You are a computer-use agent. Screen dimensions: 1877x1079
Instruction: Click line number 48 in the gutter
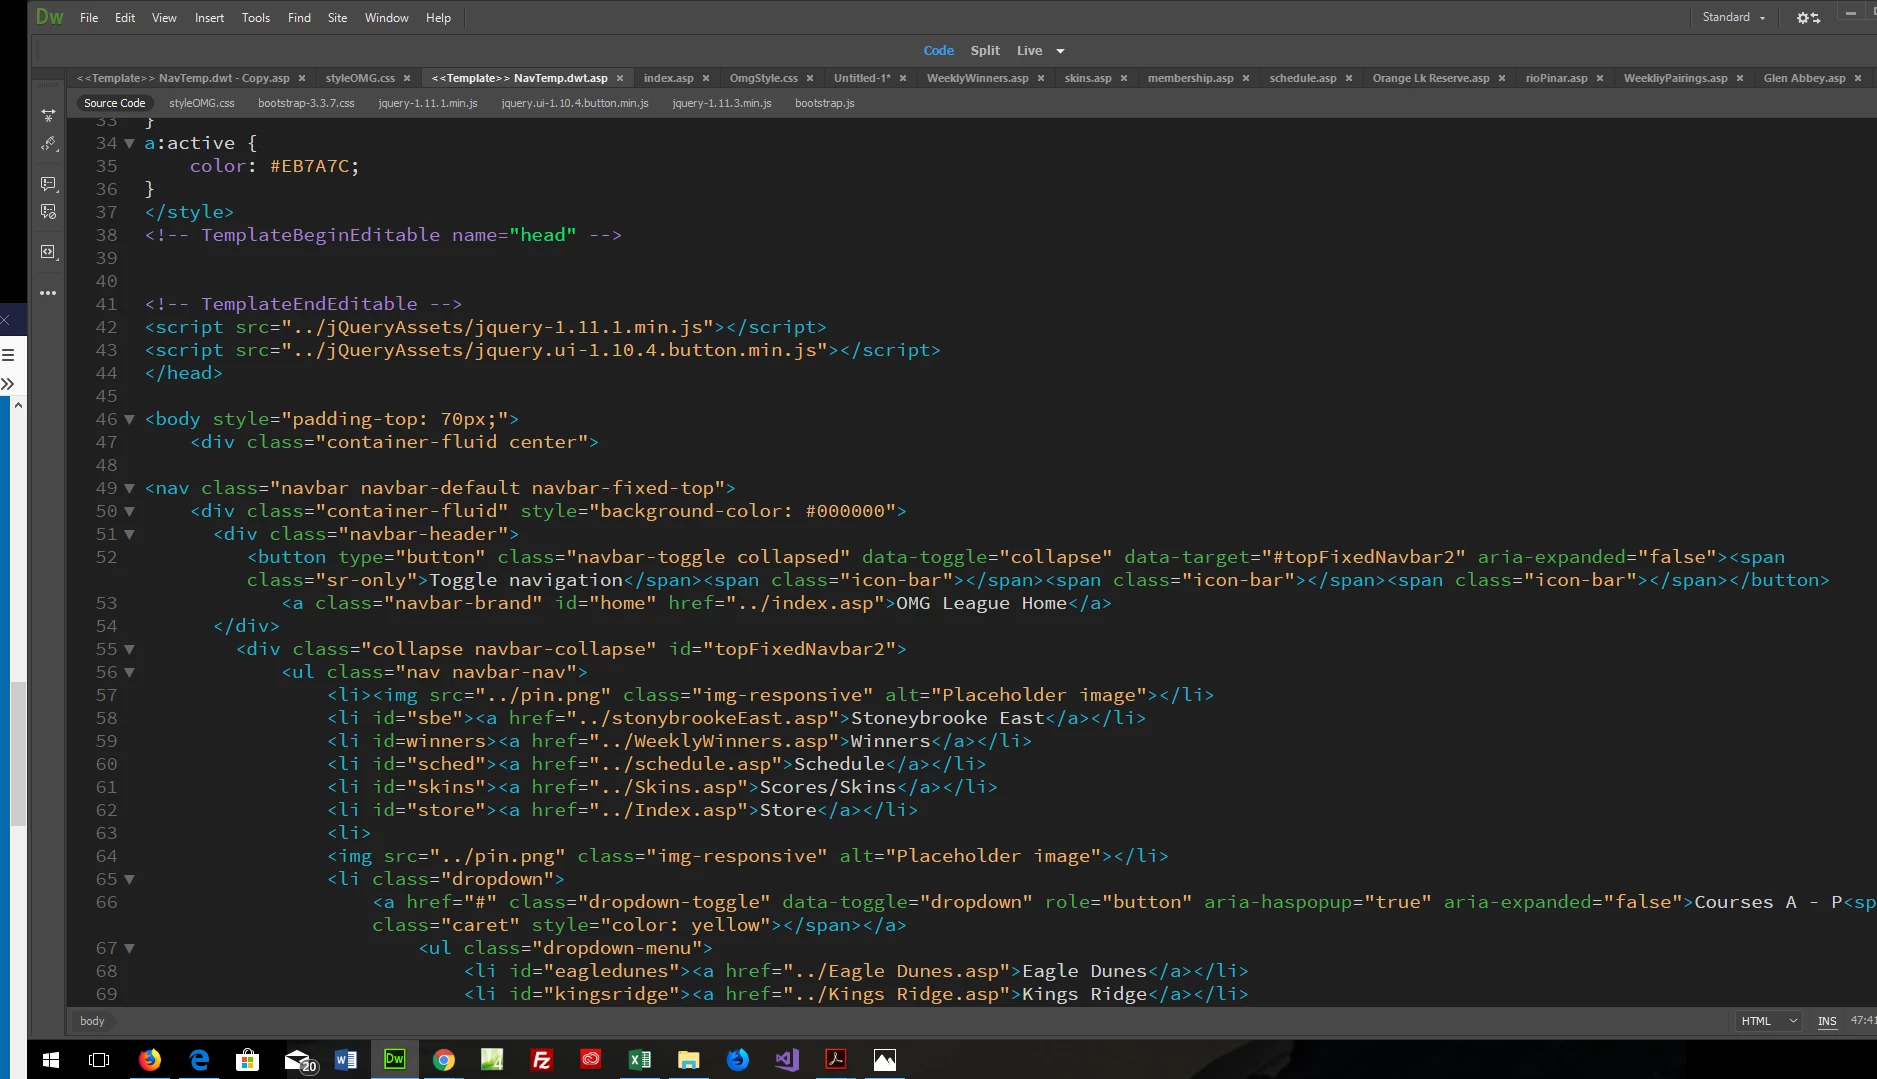tap(106, 465)
